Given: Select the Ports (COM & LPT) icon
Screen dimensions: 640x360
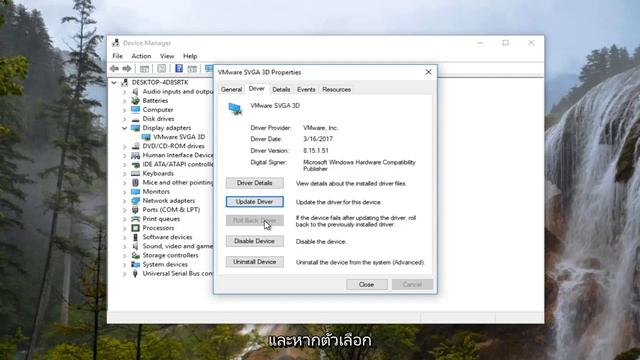Looking at the screenshot, I should point(136,210).
